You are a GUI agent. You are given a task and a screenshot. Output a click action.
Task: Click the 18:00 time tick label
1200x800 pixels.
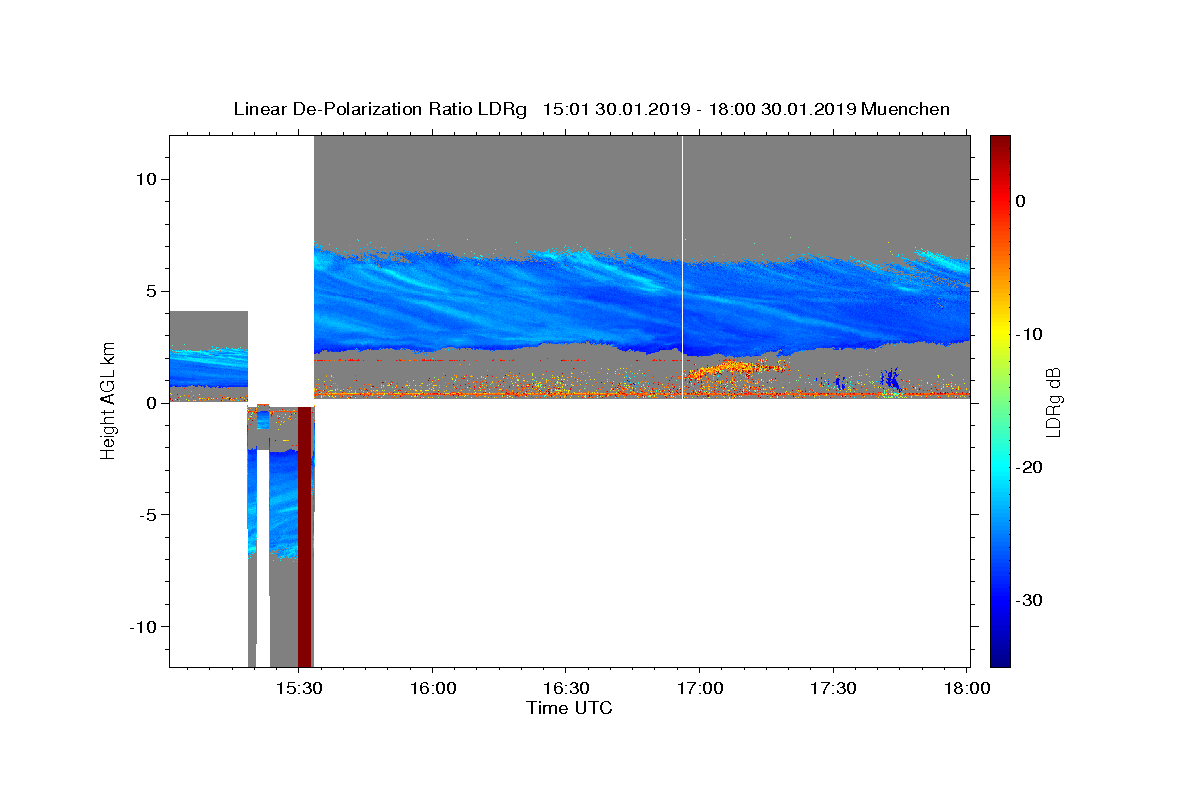966,689
